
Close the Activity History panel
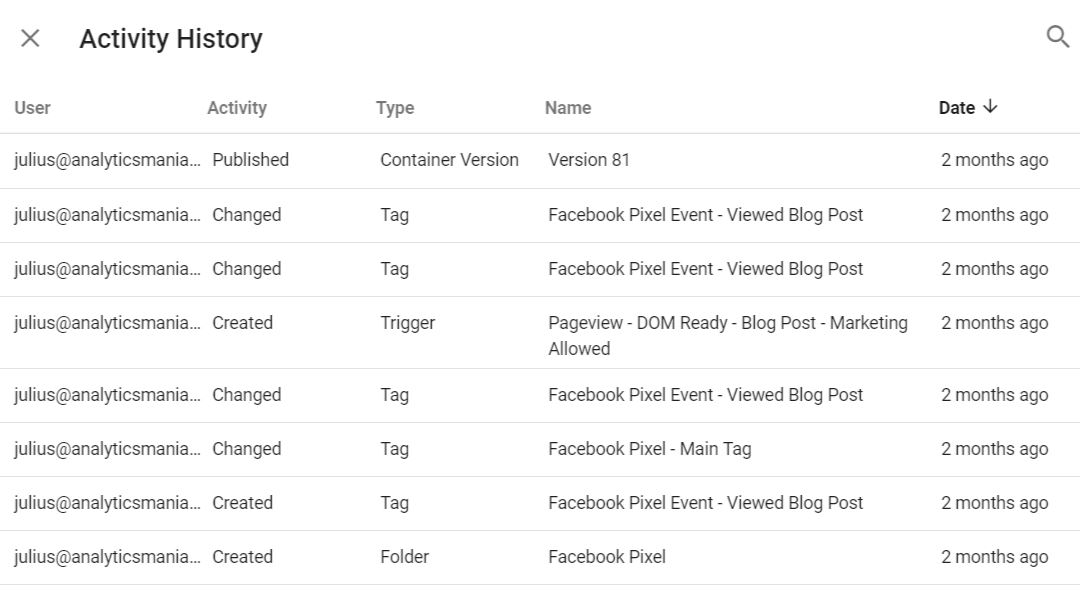[30, 38]
